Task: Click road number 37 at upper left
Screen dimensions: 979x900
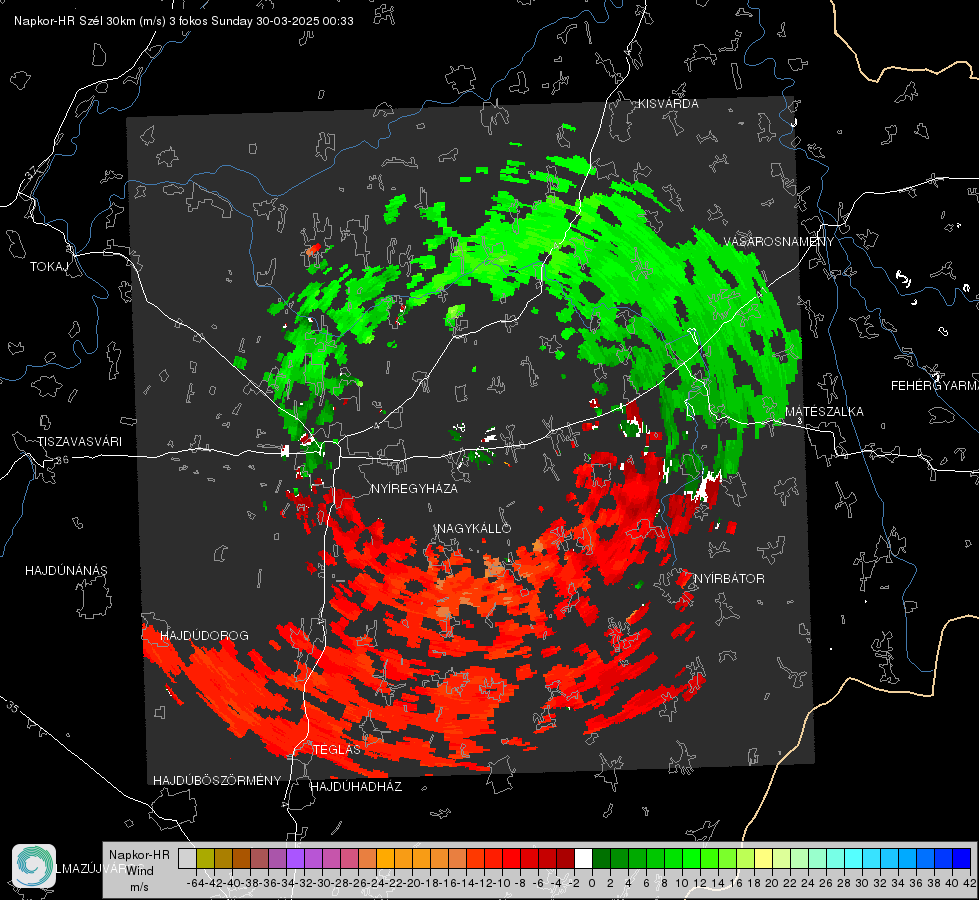Action: pos(32,173)
